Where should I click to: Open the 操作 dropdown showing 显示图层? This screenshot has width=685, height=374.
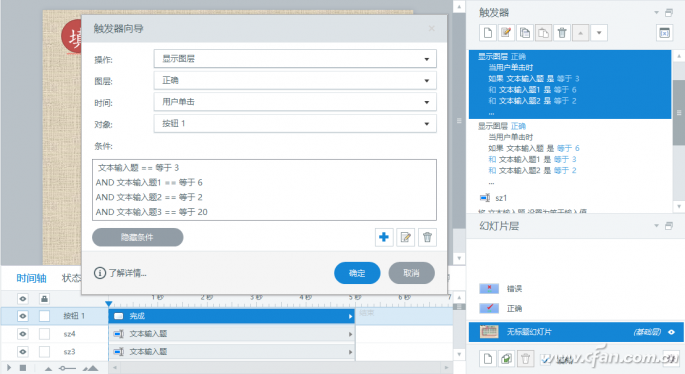295,59
